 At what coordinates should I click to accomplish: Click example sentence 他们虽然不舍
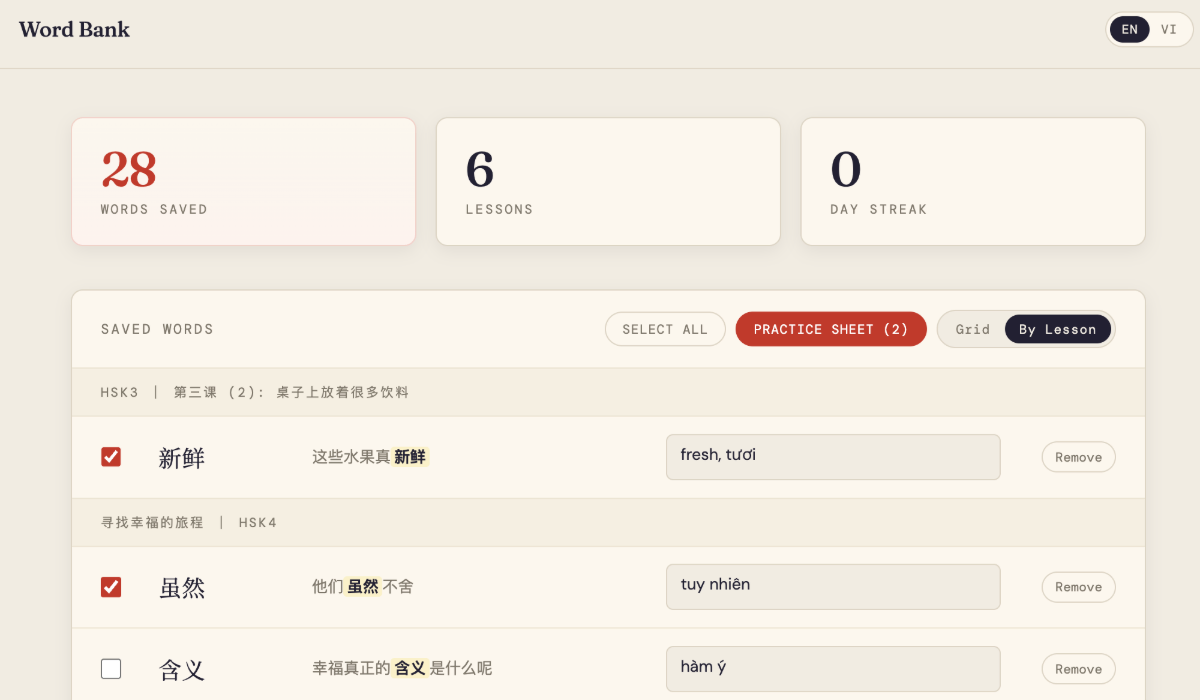[362, 587]
